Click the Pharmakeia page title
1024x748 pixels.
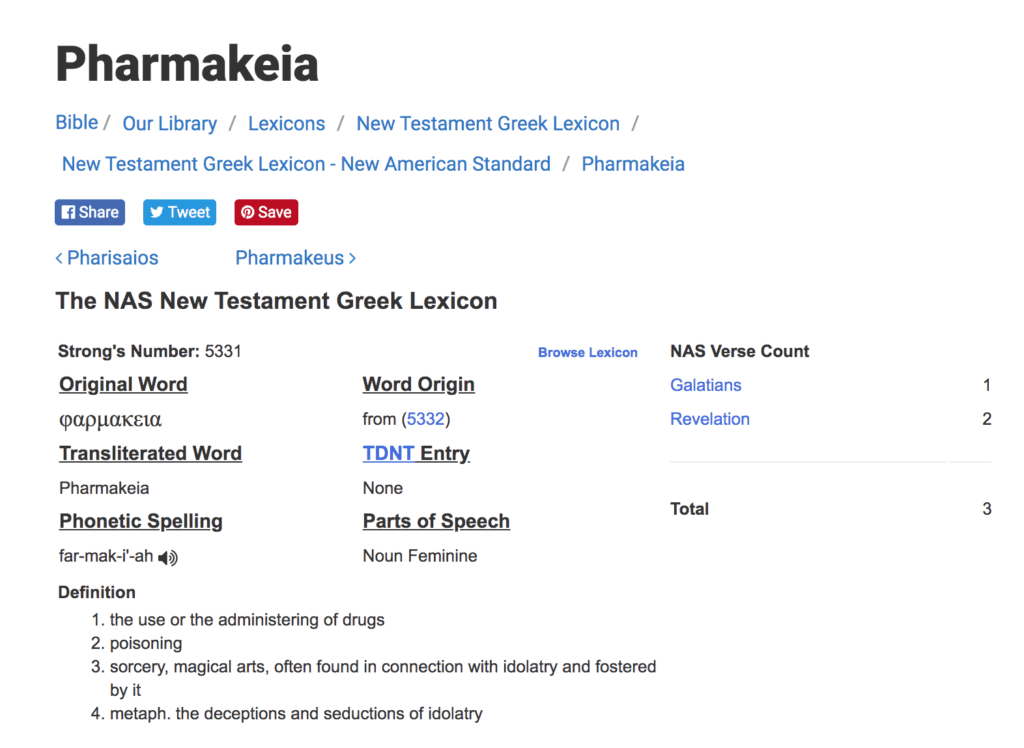point(187,64)
